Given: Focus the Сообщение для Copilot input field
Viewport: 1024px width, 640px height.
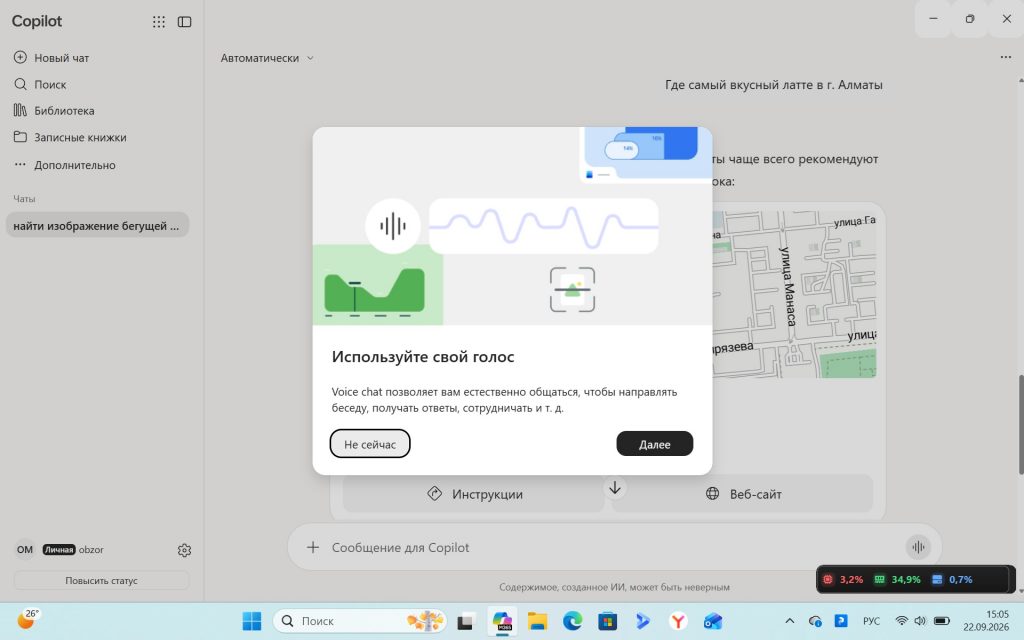Looking at the screenshot, I should 614,547.
